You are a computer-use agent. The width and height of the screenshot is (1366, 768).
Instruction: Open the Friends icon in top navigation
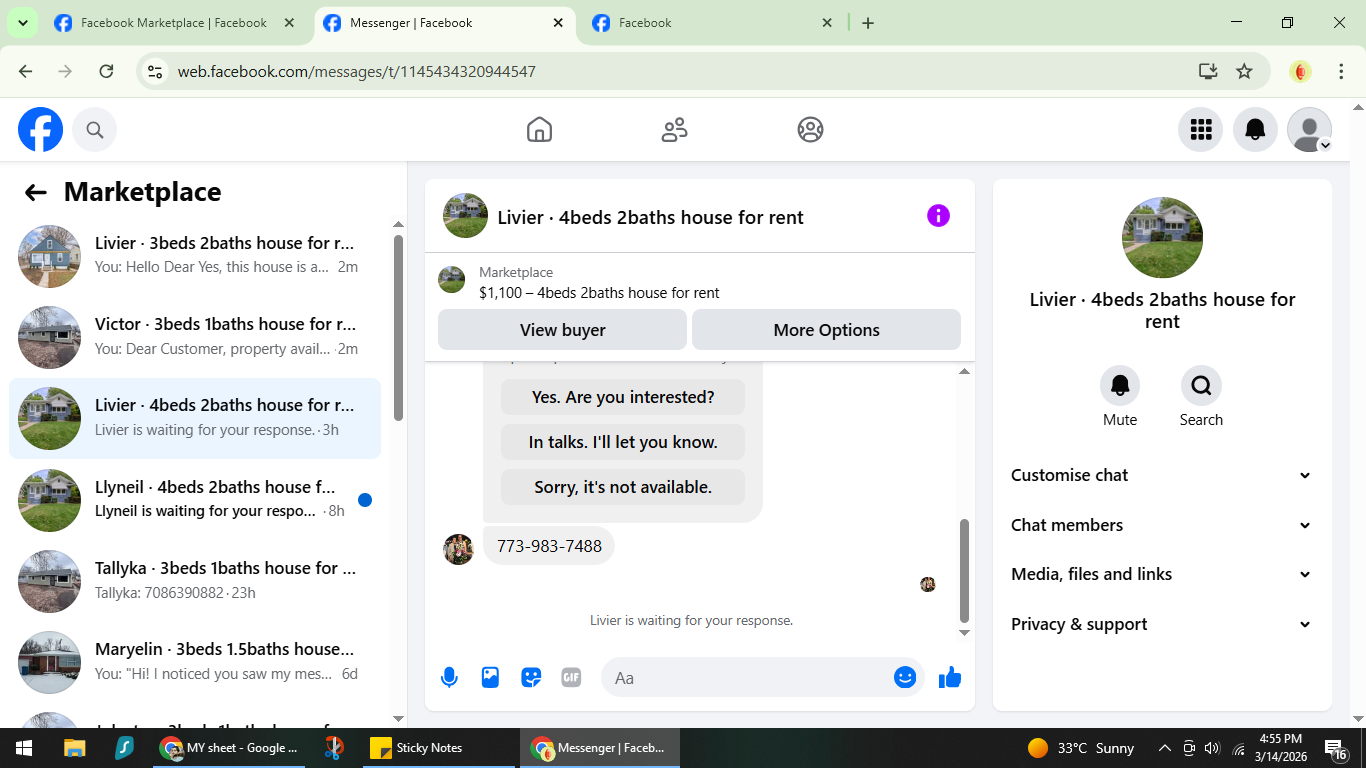(675, 130)
